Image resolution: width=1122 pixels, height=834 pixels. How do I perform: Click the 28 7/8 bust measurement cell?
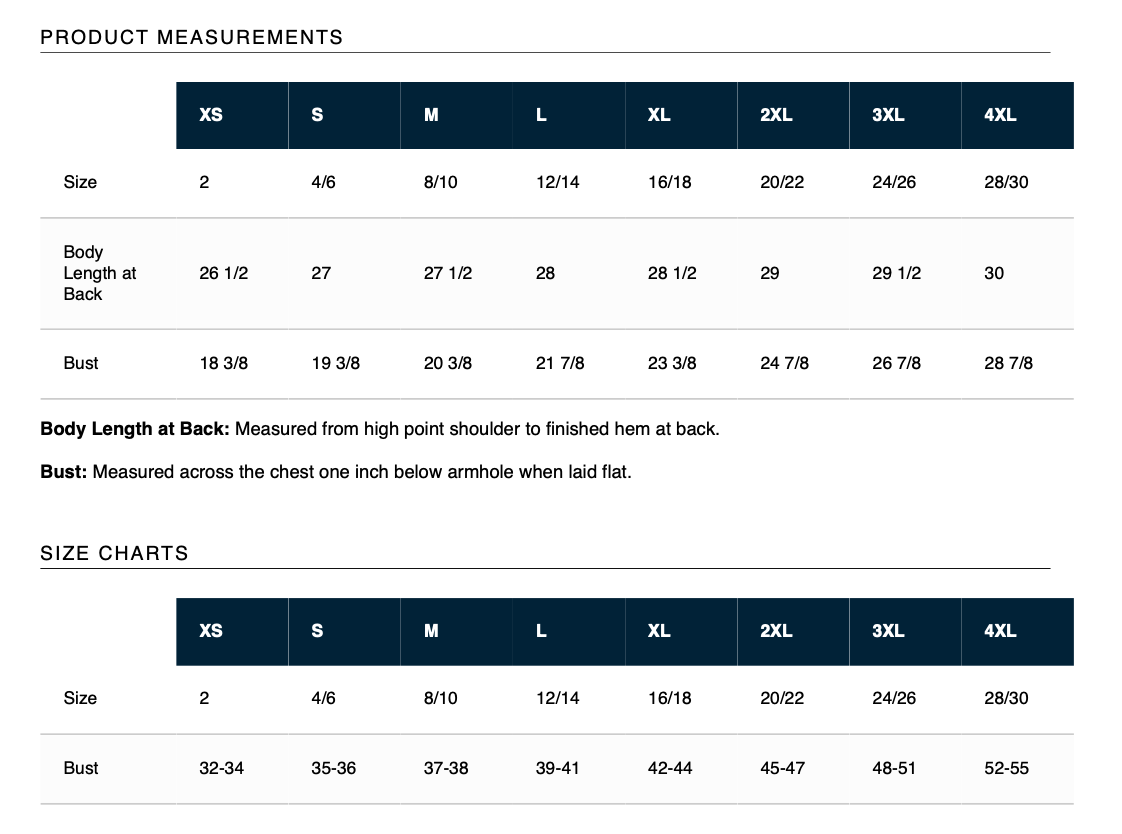click(x=1008, y=363)
